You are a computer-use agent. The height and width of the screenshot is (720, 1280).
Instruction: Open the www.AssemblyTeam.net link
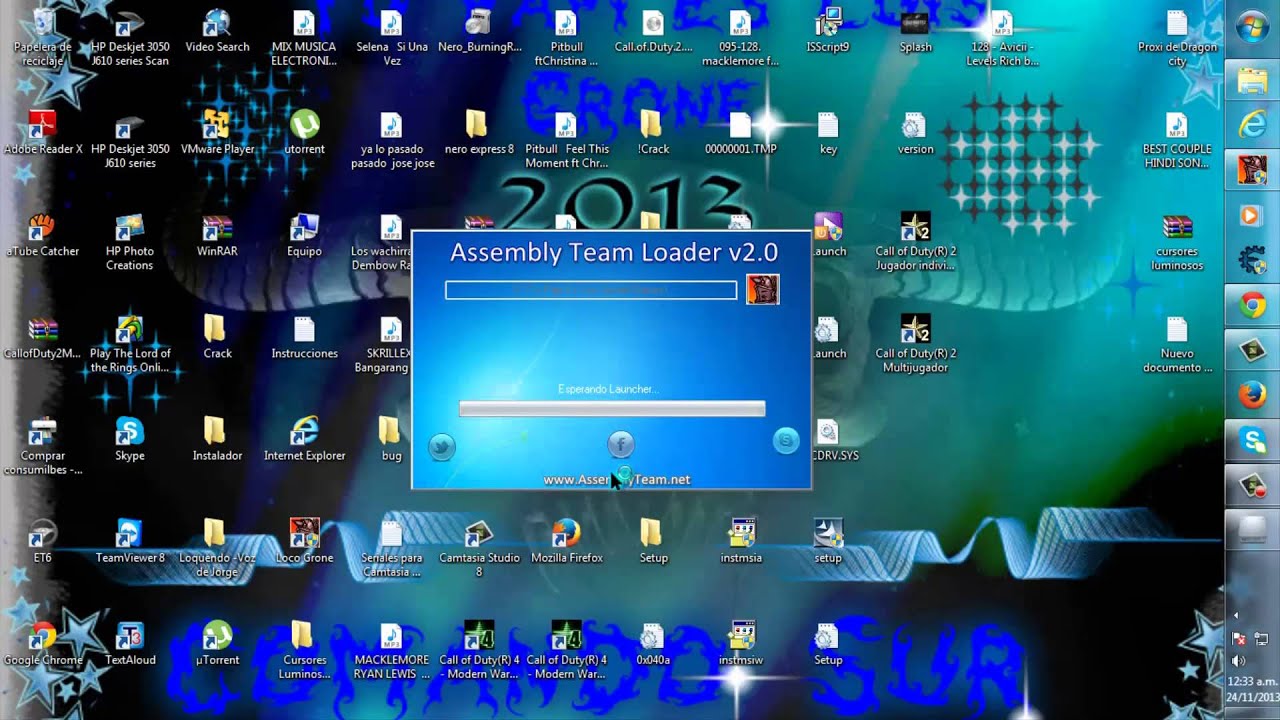pos(617,480)
